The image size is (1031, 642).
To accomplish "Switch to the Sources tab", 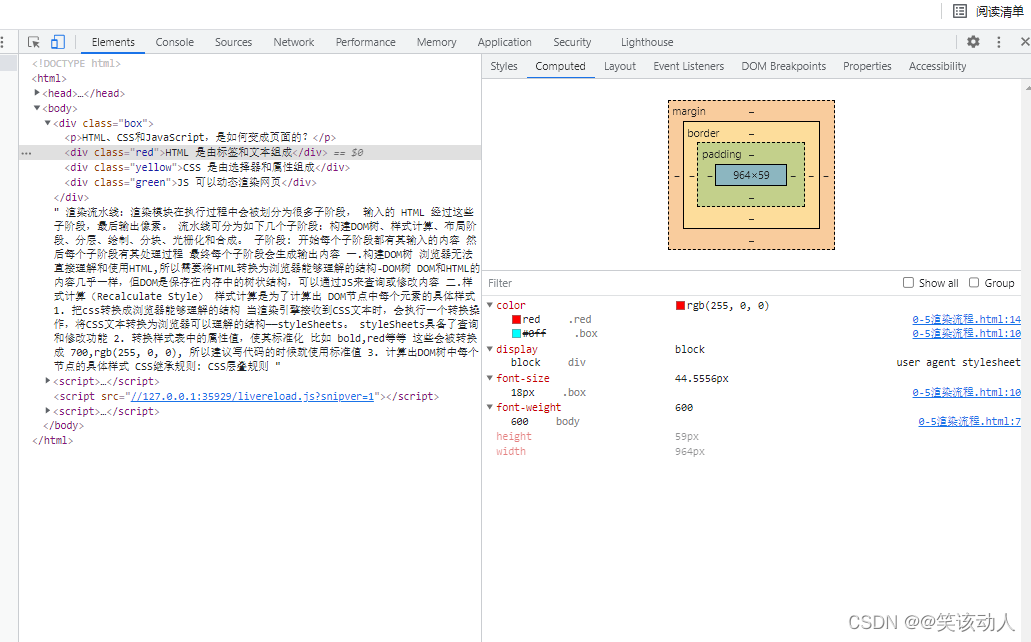I will [x=233, y=42].
